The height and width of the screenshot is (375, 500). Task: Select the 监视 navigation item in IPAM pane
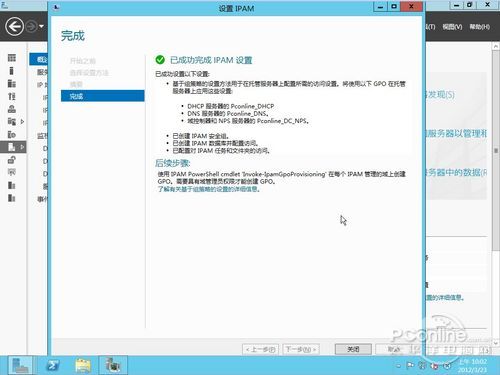42,136
